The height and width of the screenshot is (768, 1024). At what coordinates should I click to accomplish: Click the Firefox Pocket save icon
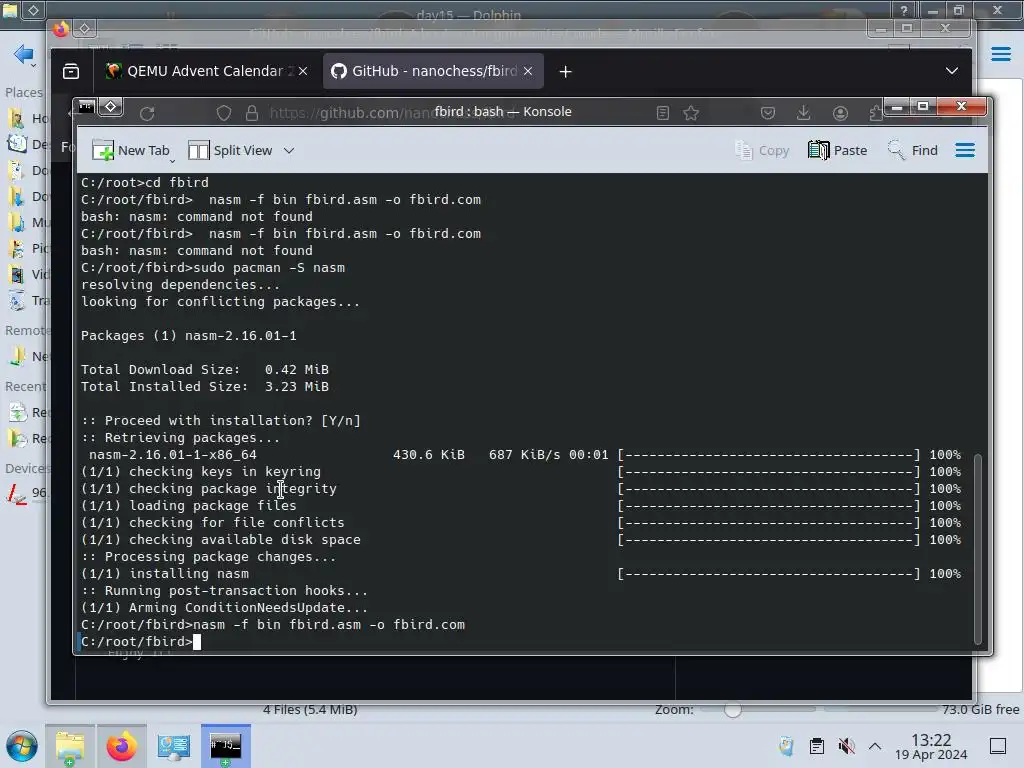768,113
